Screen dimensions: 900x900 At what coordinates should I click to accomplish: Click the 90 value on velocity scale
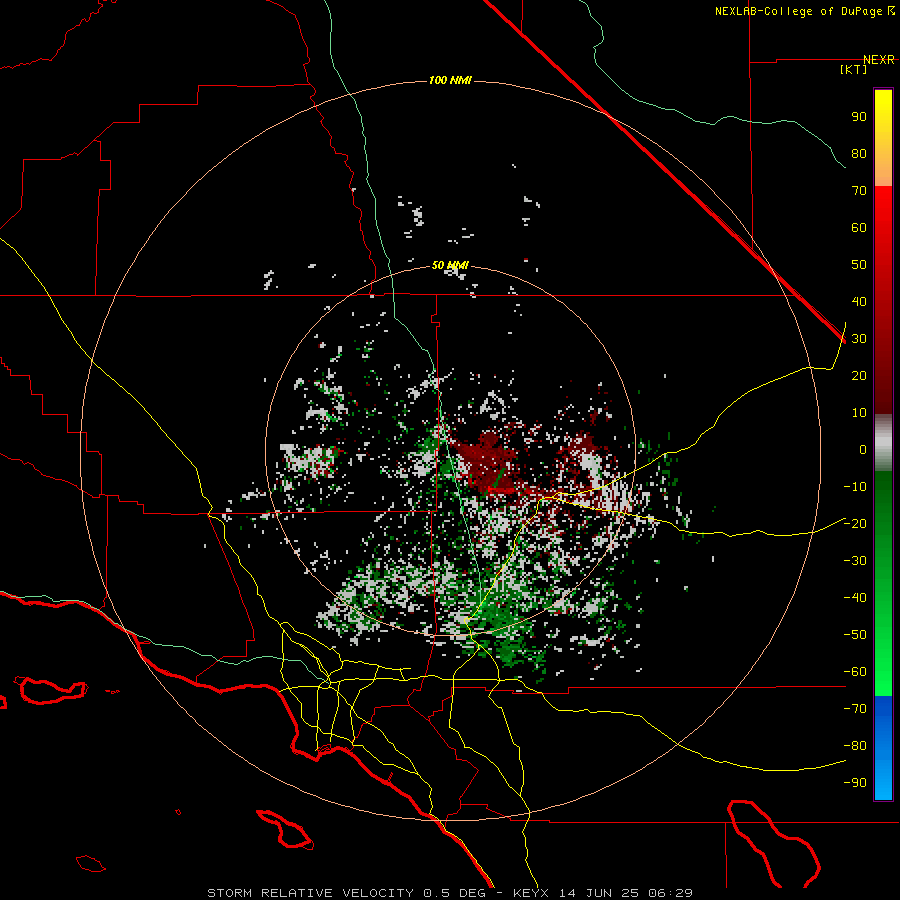859,117
